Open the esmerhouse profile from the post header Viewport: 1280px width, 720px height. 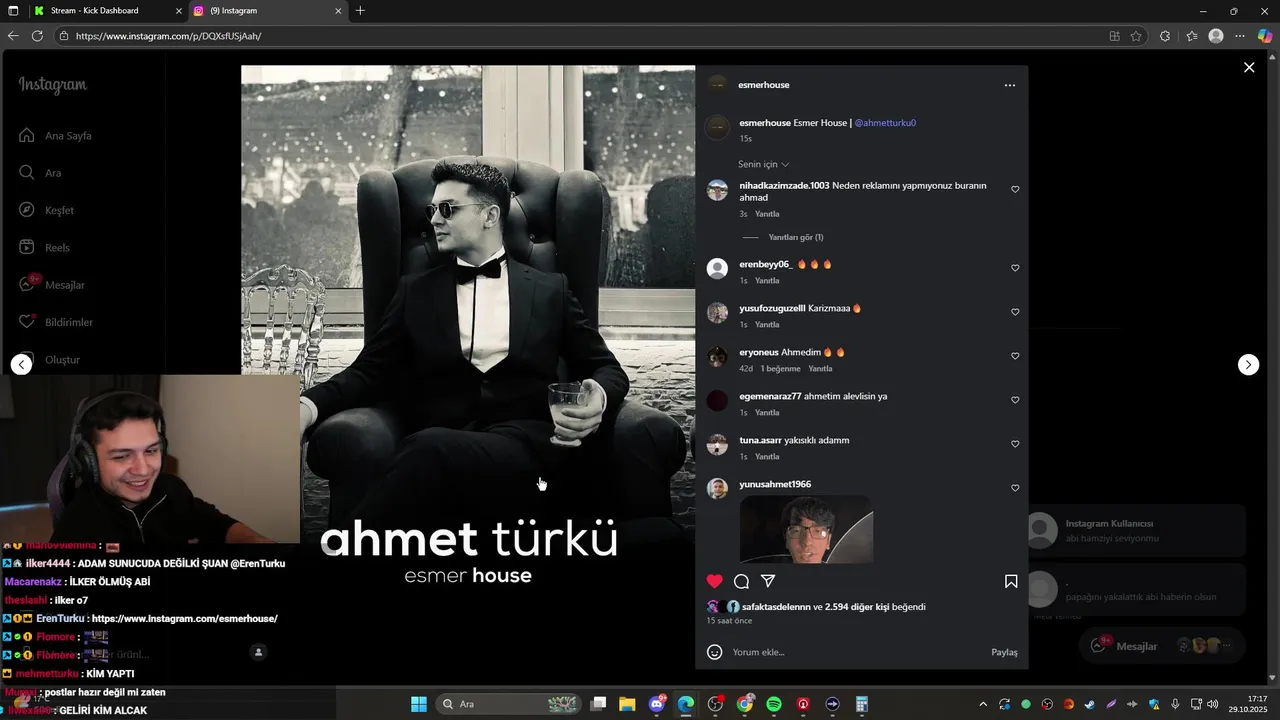[764, 85]
